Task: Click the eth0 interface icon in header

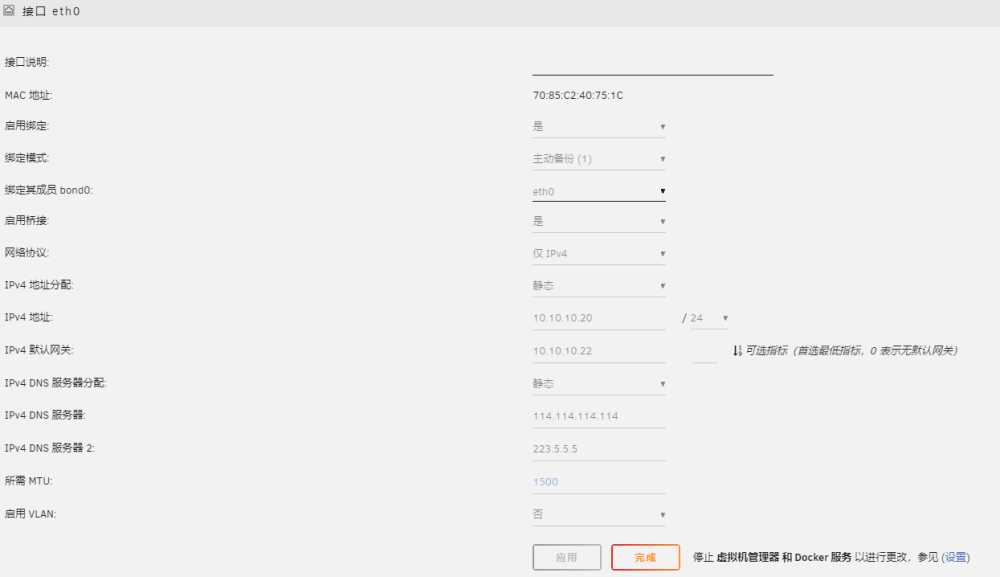Action: pos(8,10)
